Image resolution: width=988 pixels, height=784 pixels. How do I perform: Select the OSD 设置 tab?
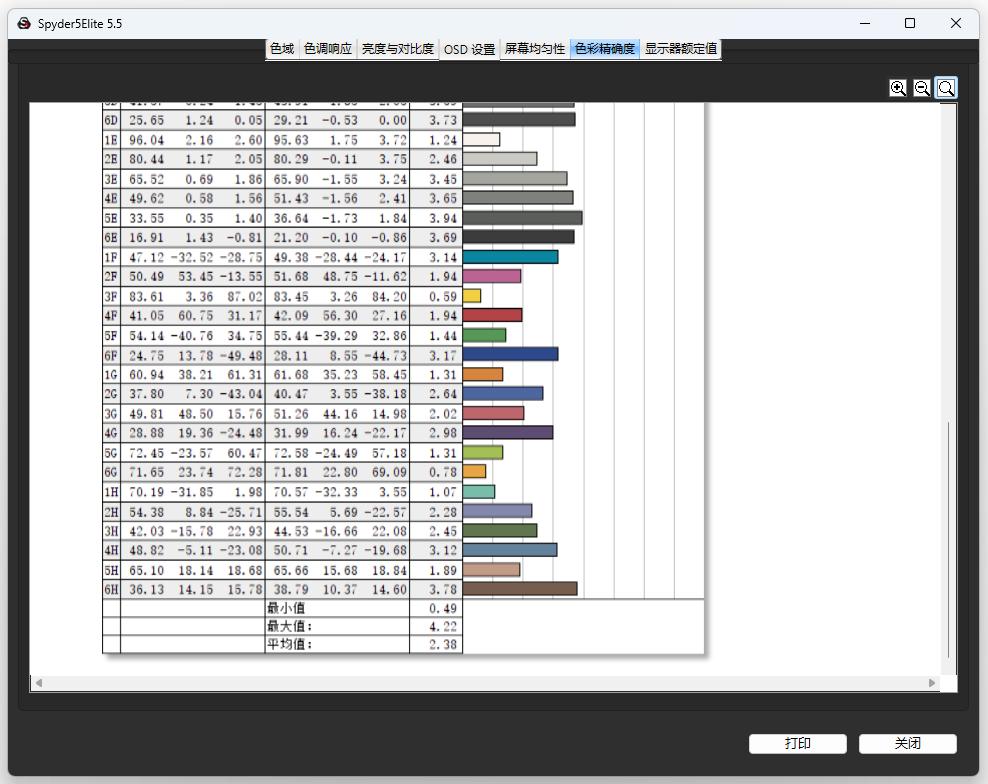(469, 49)
